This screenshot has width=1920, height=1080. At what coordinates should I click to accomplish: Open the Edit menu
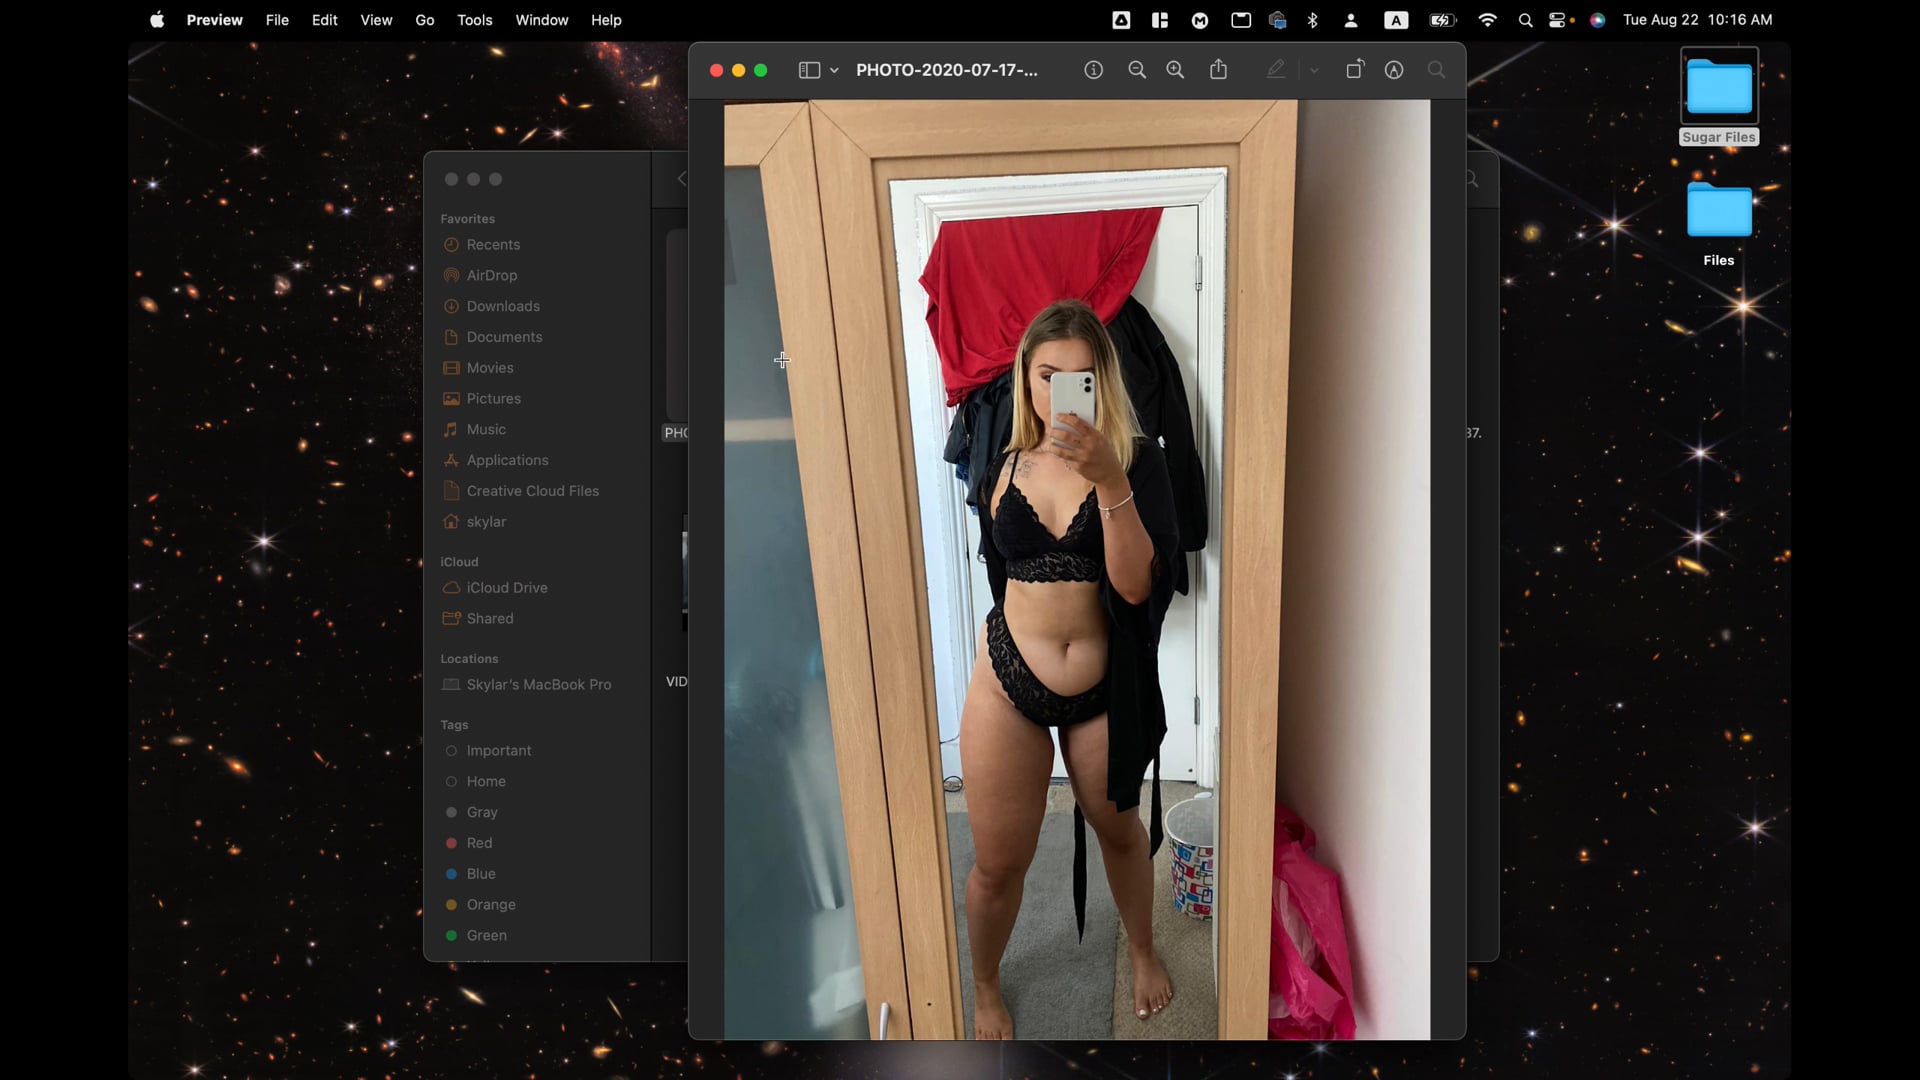324,20
